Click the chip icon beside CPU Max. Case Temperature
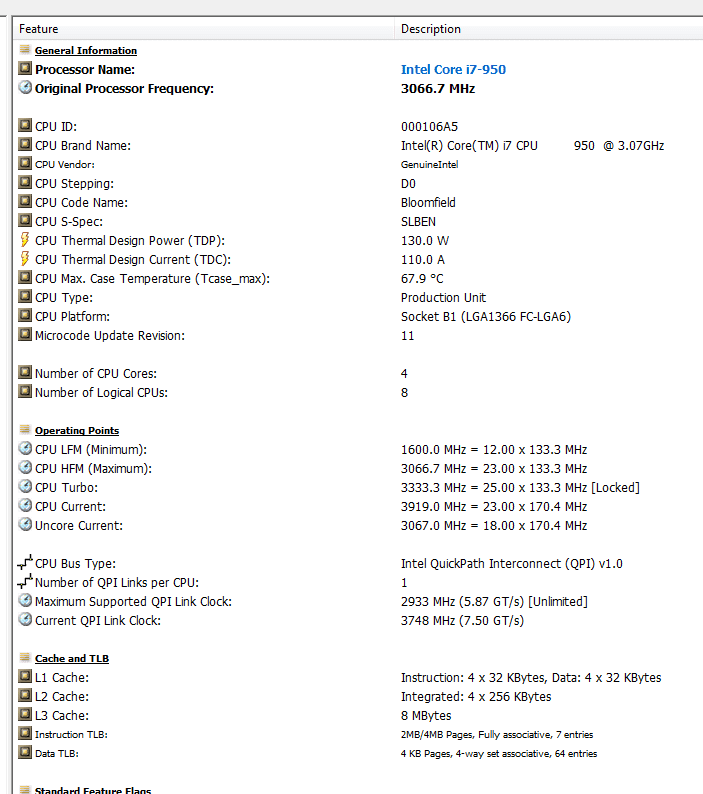Image resolution: width=703 pixels, height=794 pixels. (x=25, y=277)
